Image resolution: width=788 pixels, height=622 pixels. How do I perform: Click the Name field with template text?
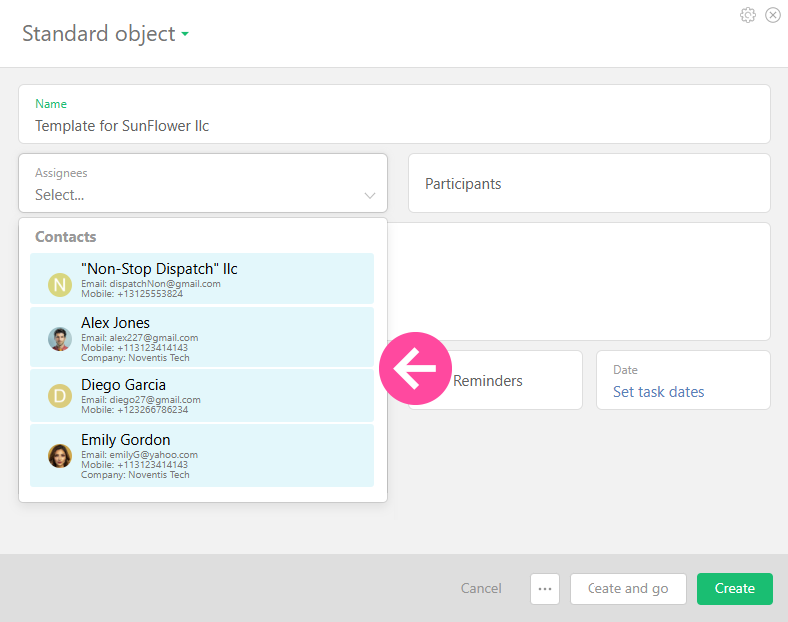click(x=394, y=126)
